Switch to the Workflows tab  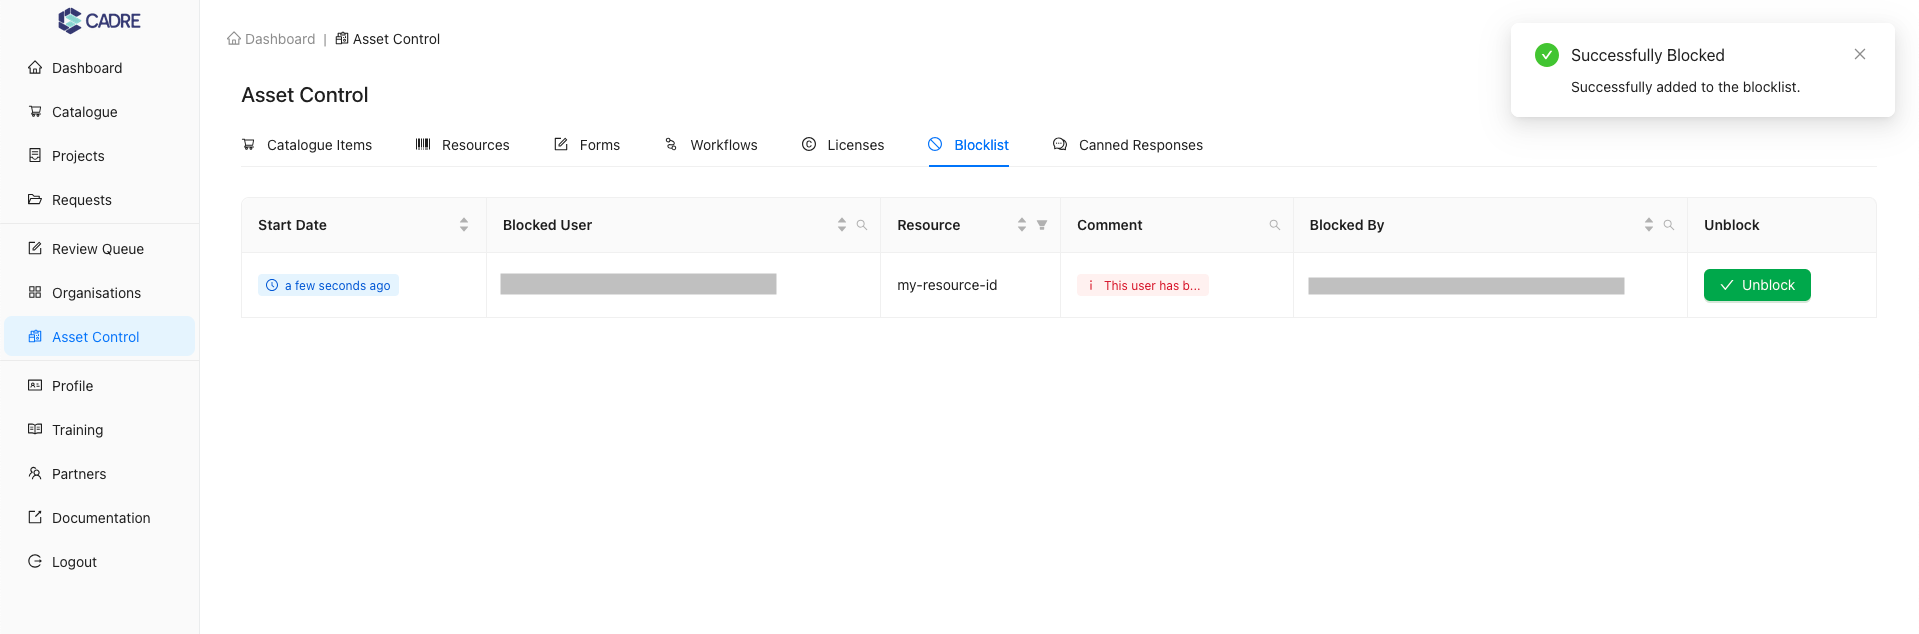(x=711, y=145)
